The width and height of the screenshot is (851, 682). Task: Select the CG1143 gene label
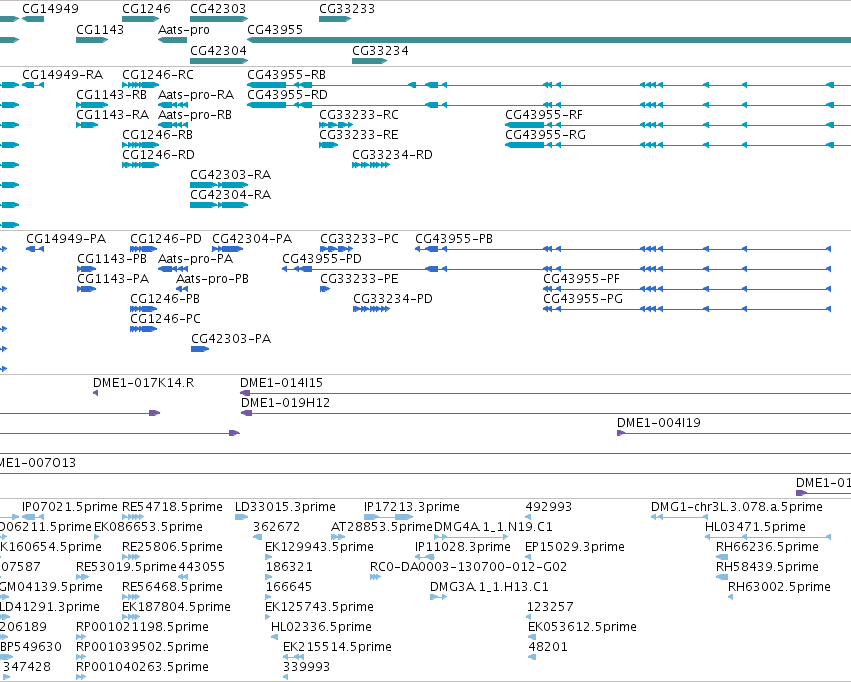(100, 29)
